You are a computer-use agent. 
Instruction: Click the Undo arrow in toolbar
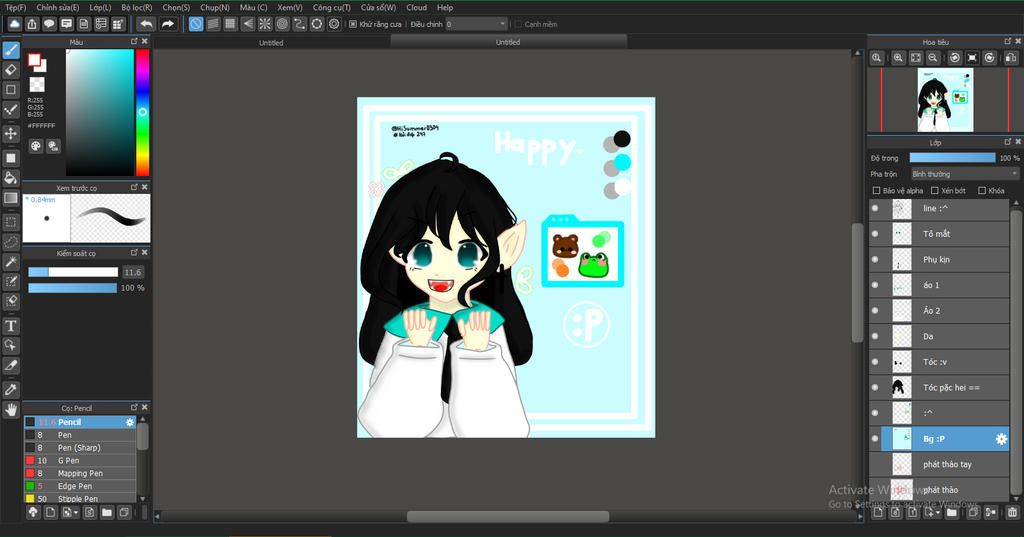[x=146, y=24]
